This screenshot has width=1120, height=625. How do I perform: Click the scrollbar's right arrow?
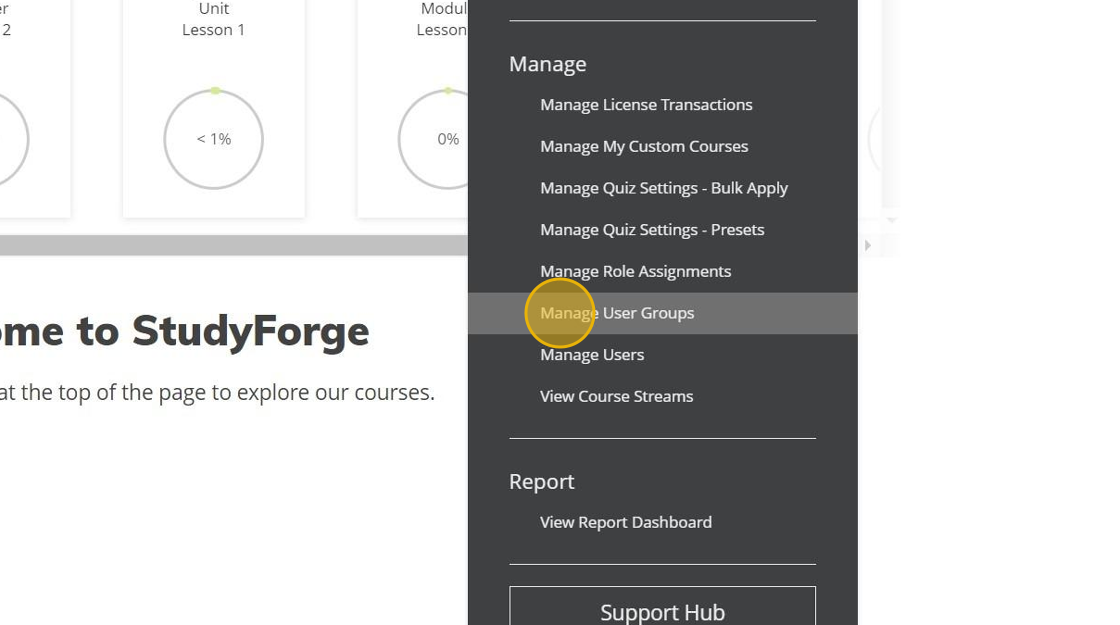[867, 245]
